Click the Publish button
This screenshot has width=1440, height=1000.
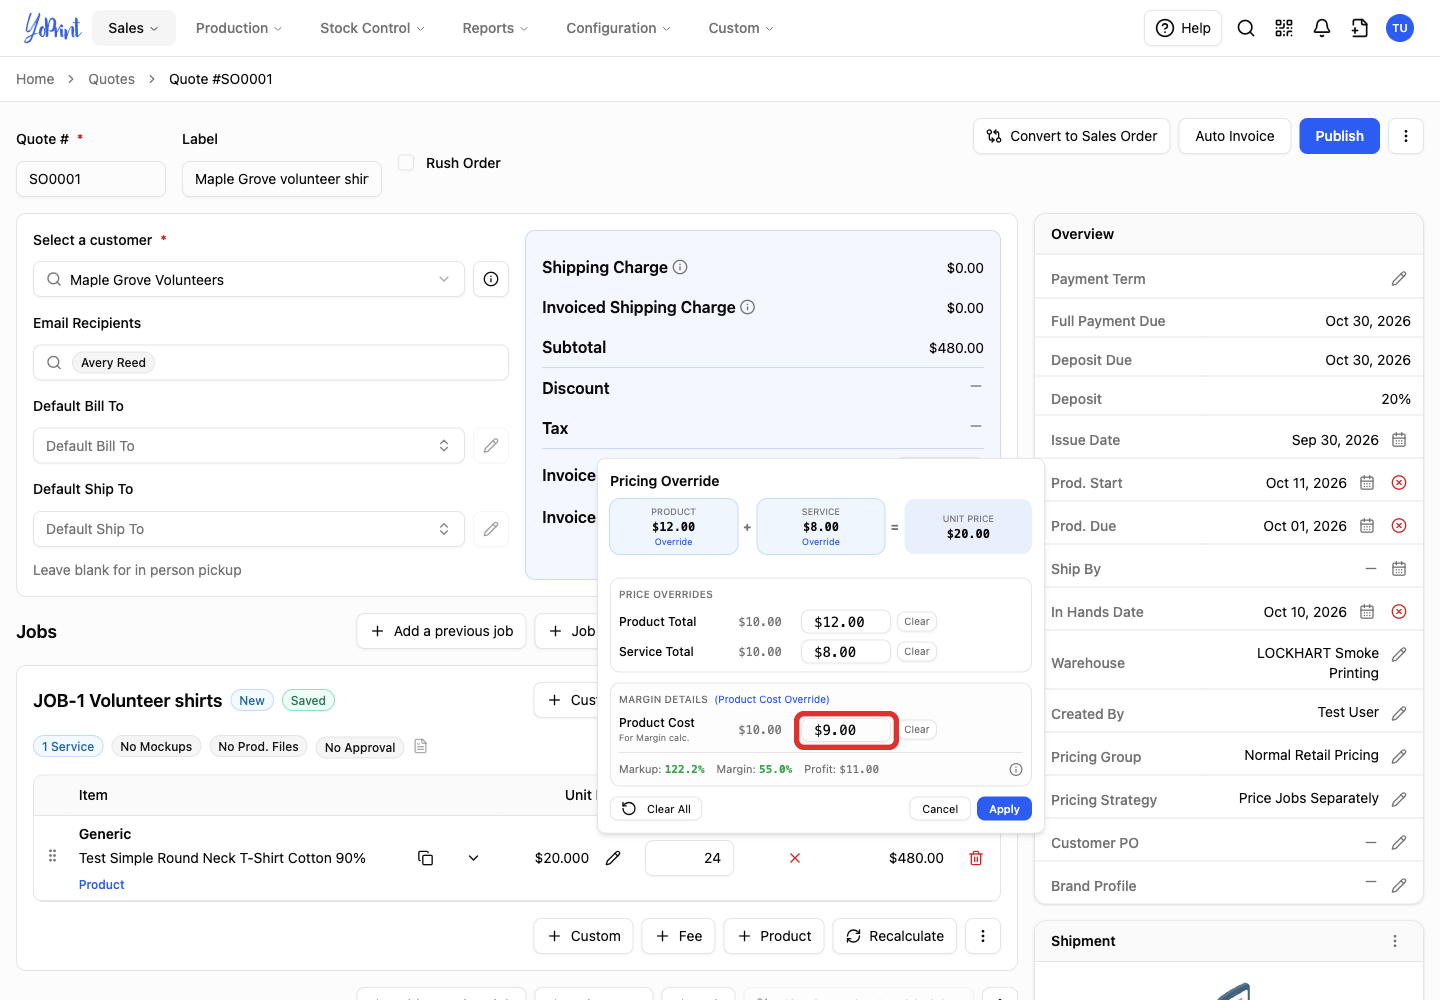[x=1339, y=136]
